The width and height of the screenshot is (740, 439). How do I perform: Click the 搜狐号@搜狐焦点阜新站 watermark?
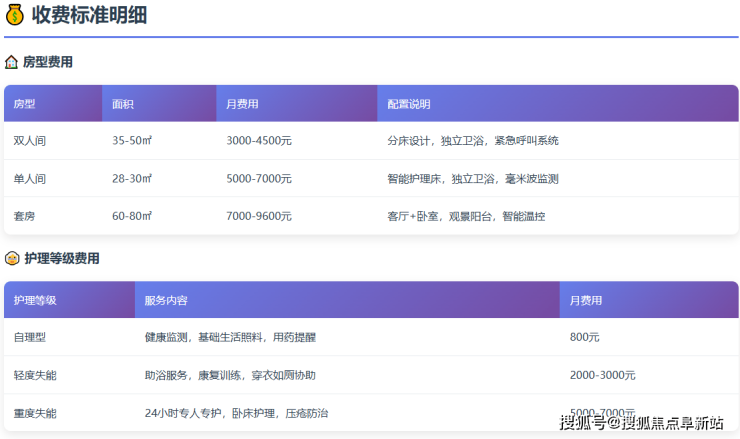click(x=641, y=422)
